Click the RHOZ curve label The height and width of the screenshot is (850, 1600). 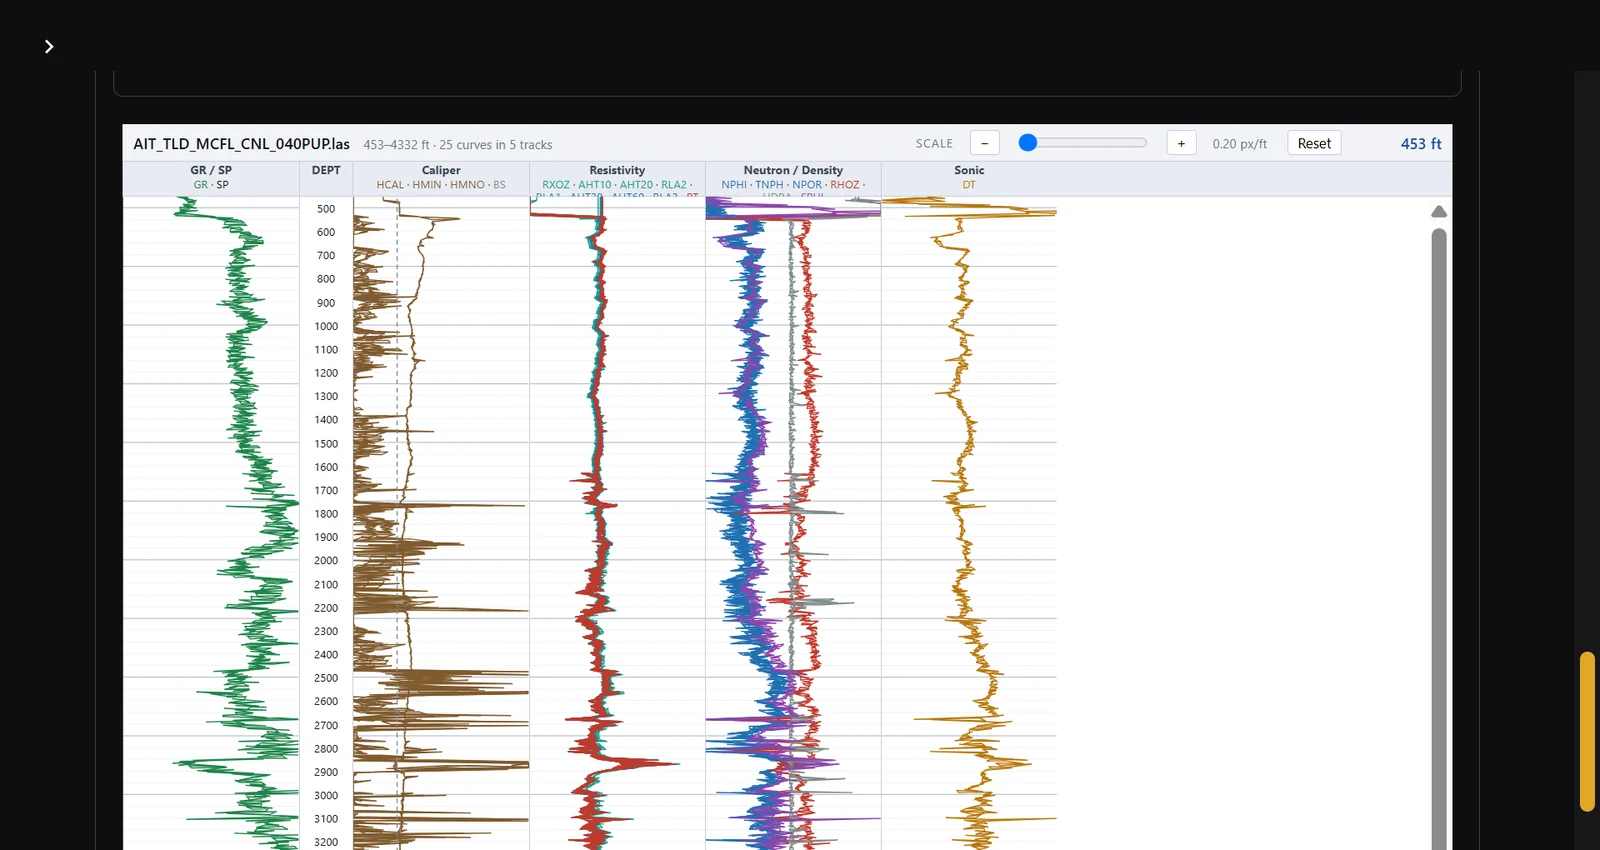[x=845, y=185]
